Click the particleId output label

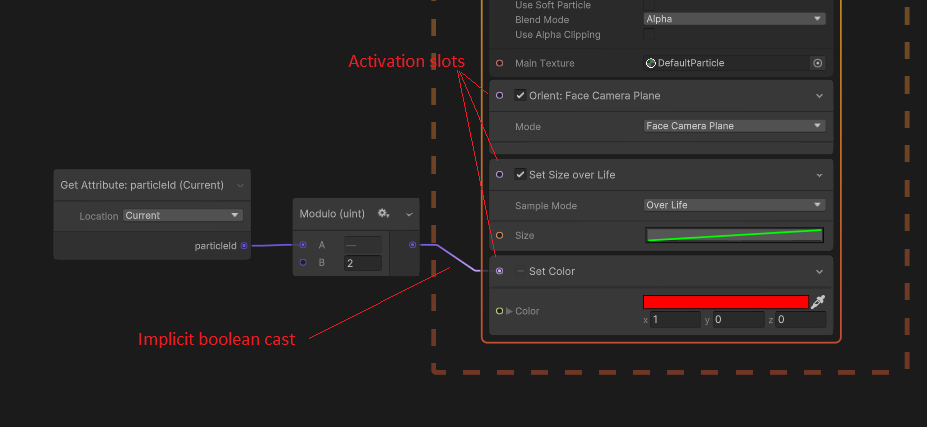[x=215, y=246]
